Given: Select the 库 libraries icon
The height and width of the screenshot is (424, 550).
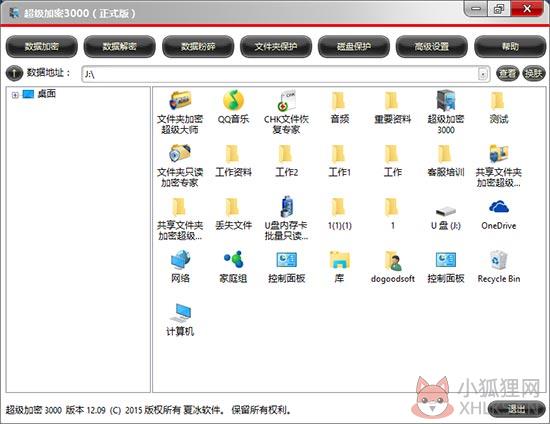Looking at the screenshot, I should pos(339,267).
